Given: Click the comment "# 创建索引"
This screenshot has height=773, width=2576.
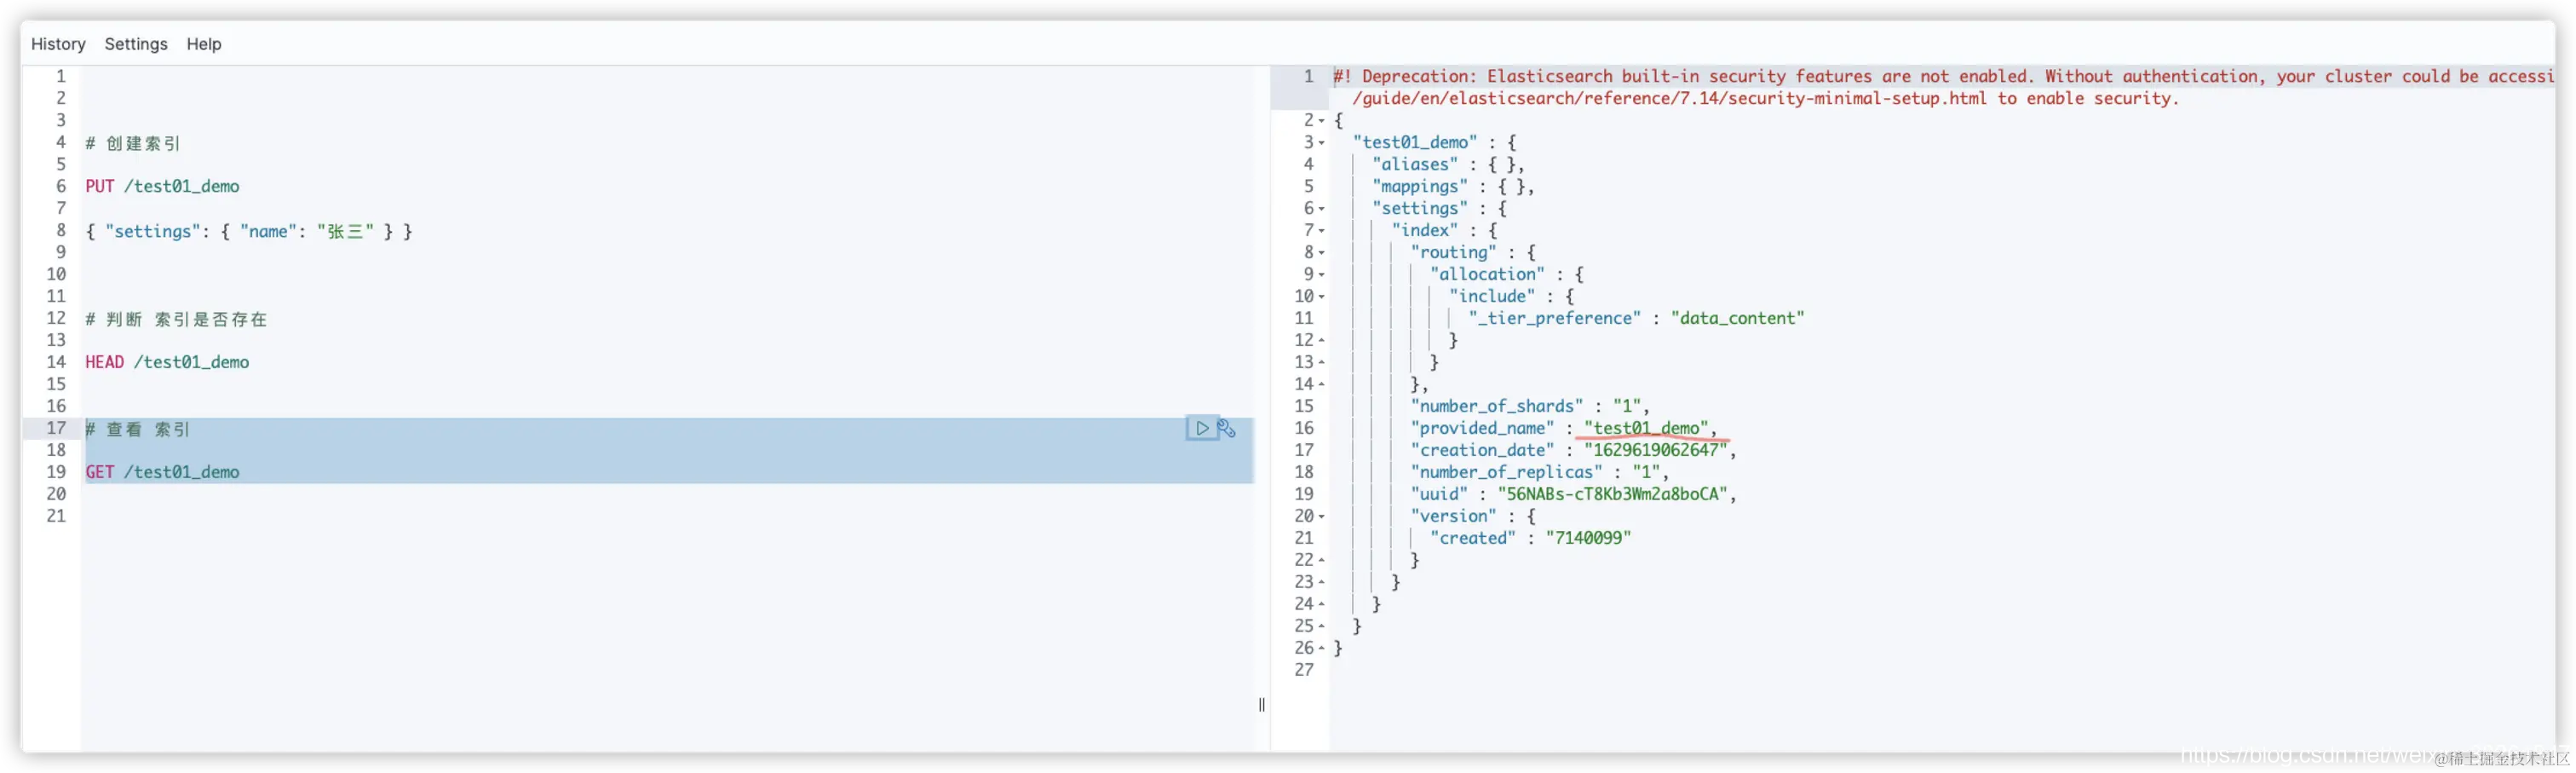Looking at the screenshot, I should [x=133, y=143].
